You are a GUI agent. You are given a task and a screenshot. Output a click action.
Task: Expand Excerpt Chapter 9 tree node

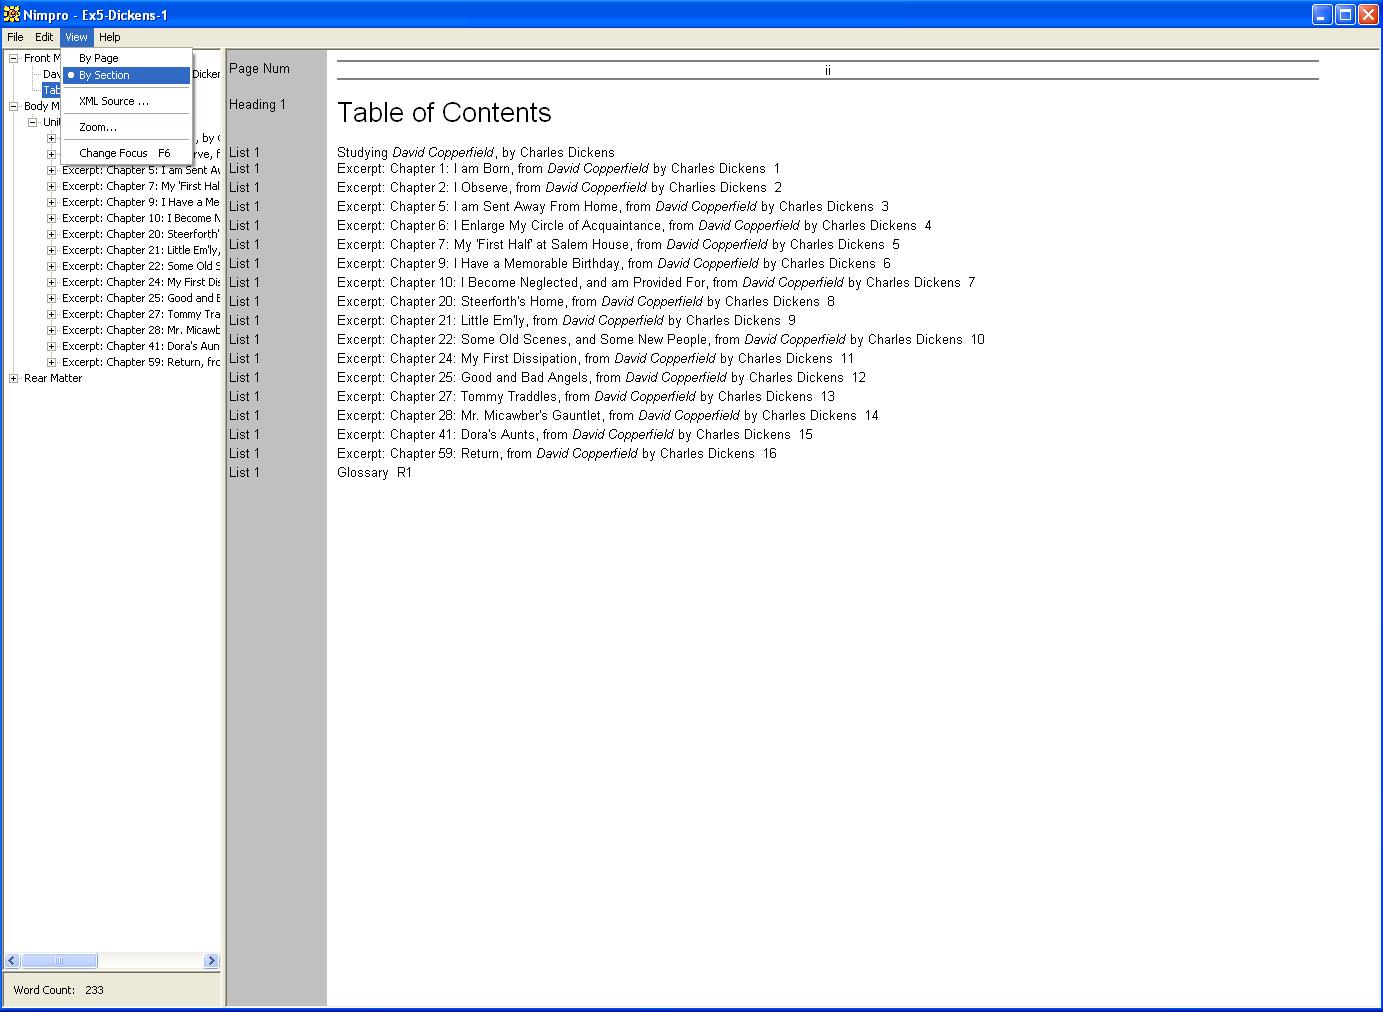coord(52,202)
